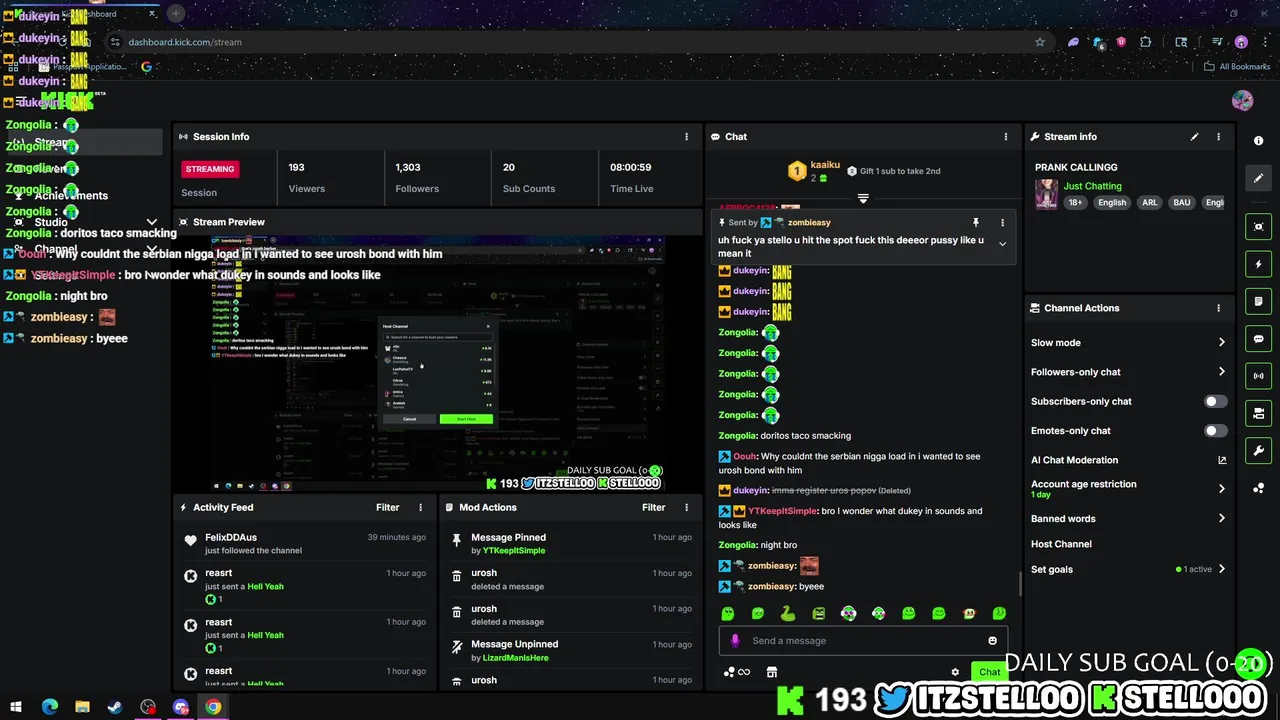Open the emoji picker in message box
This screenshot has height=720, width=1280.
point(992,641)
